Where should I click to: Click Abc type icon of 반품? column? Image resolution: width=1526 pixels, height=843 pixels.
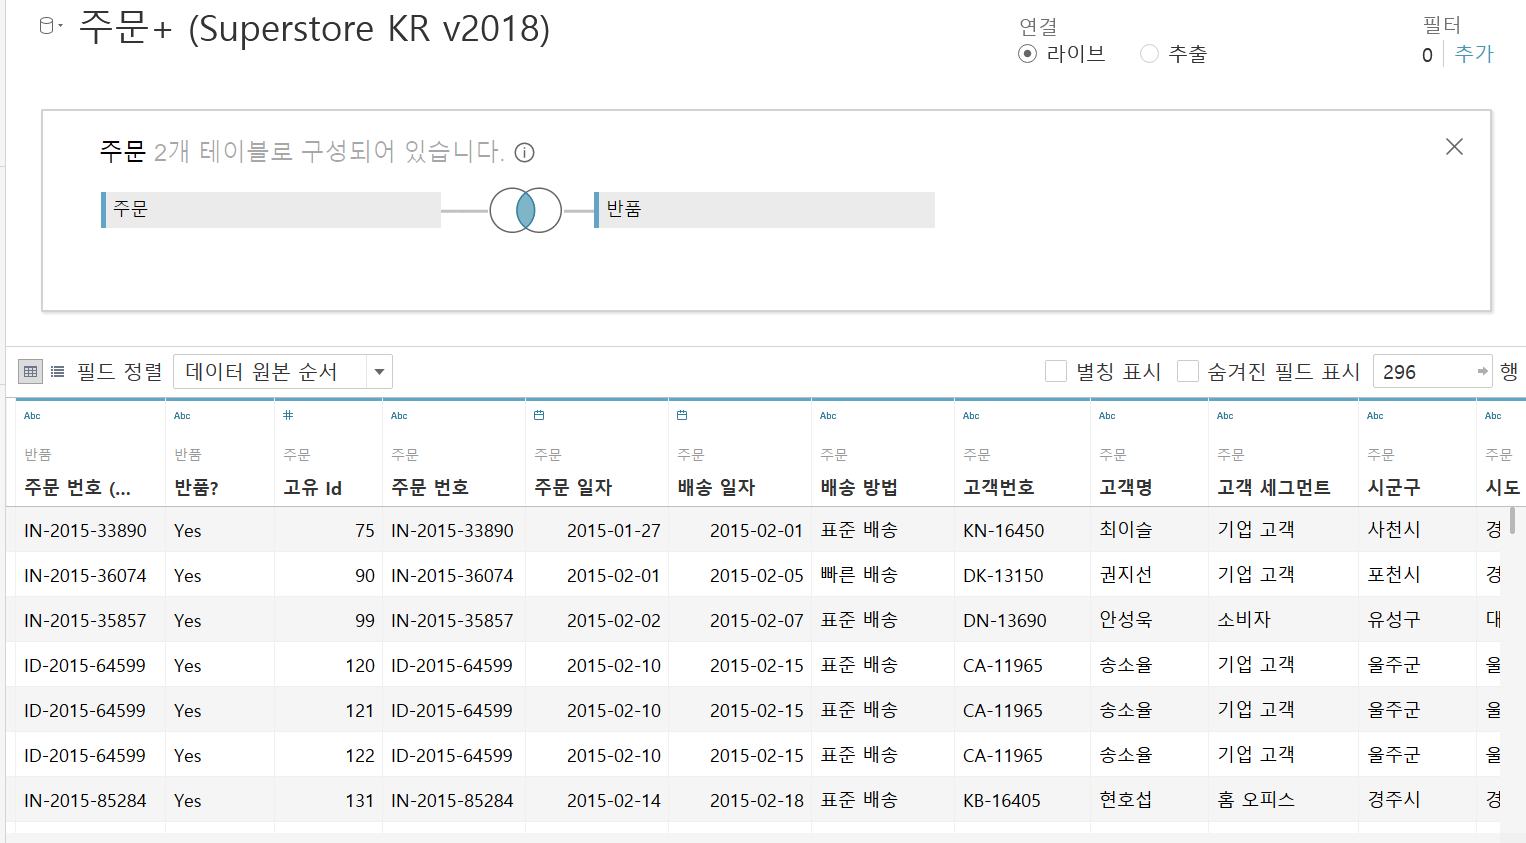point(182,416)
